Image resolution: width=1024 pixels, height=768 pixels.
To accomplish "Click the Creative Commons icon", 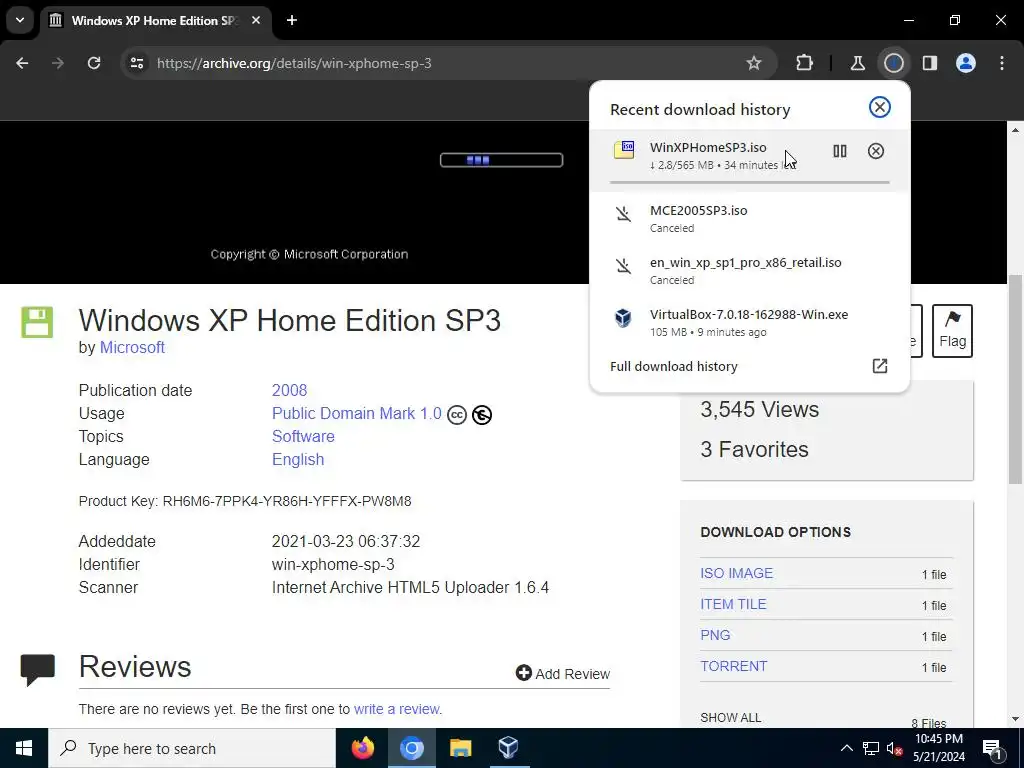I will [456, 415].
